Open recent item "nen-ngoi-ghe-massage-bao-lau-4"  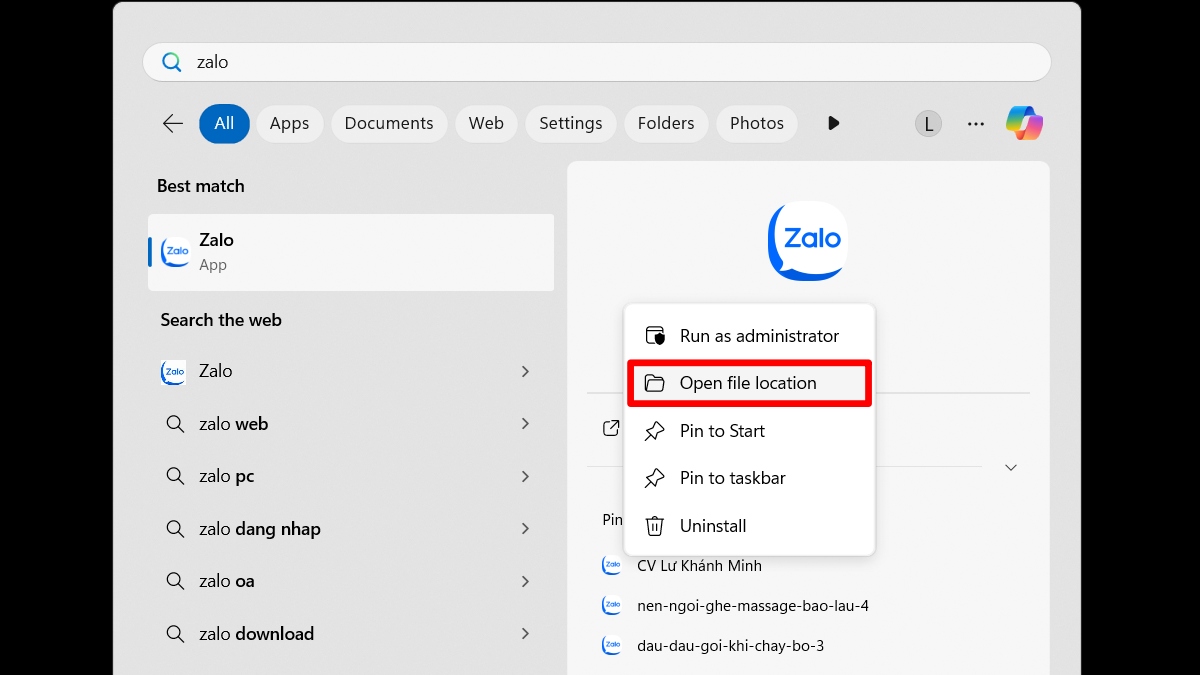tap(753, 606)
